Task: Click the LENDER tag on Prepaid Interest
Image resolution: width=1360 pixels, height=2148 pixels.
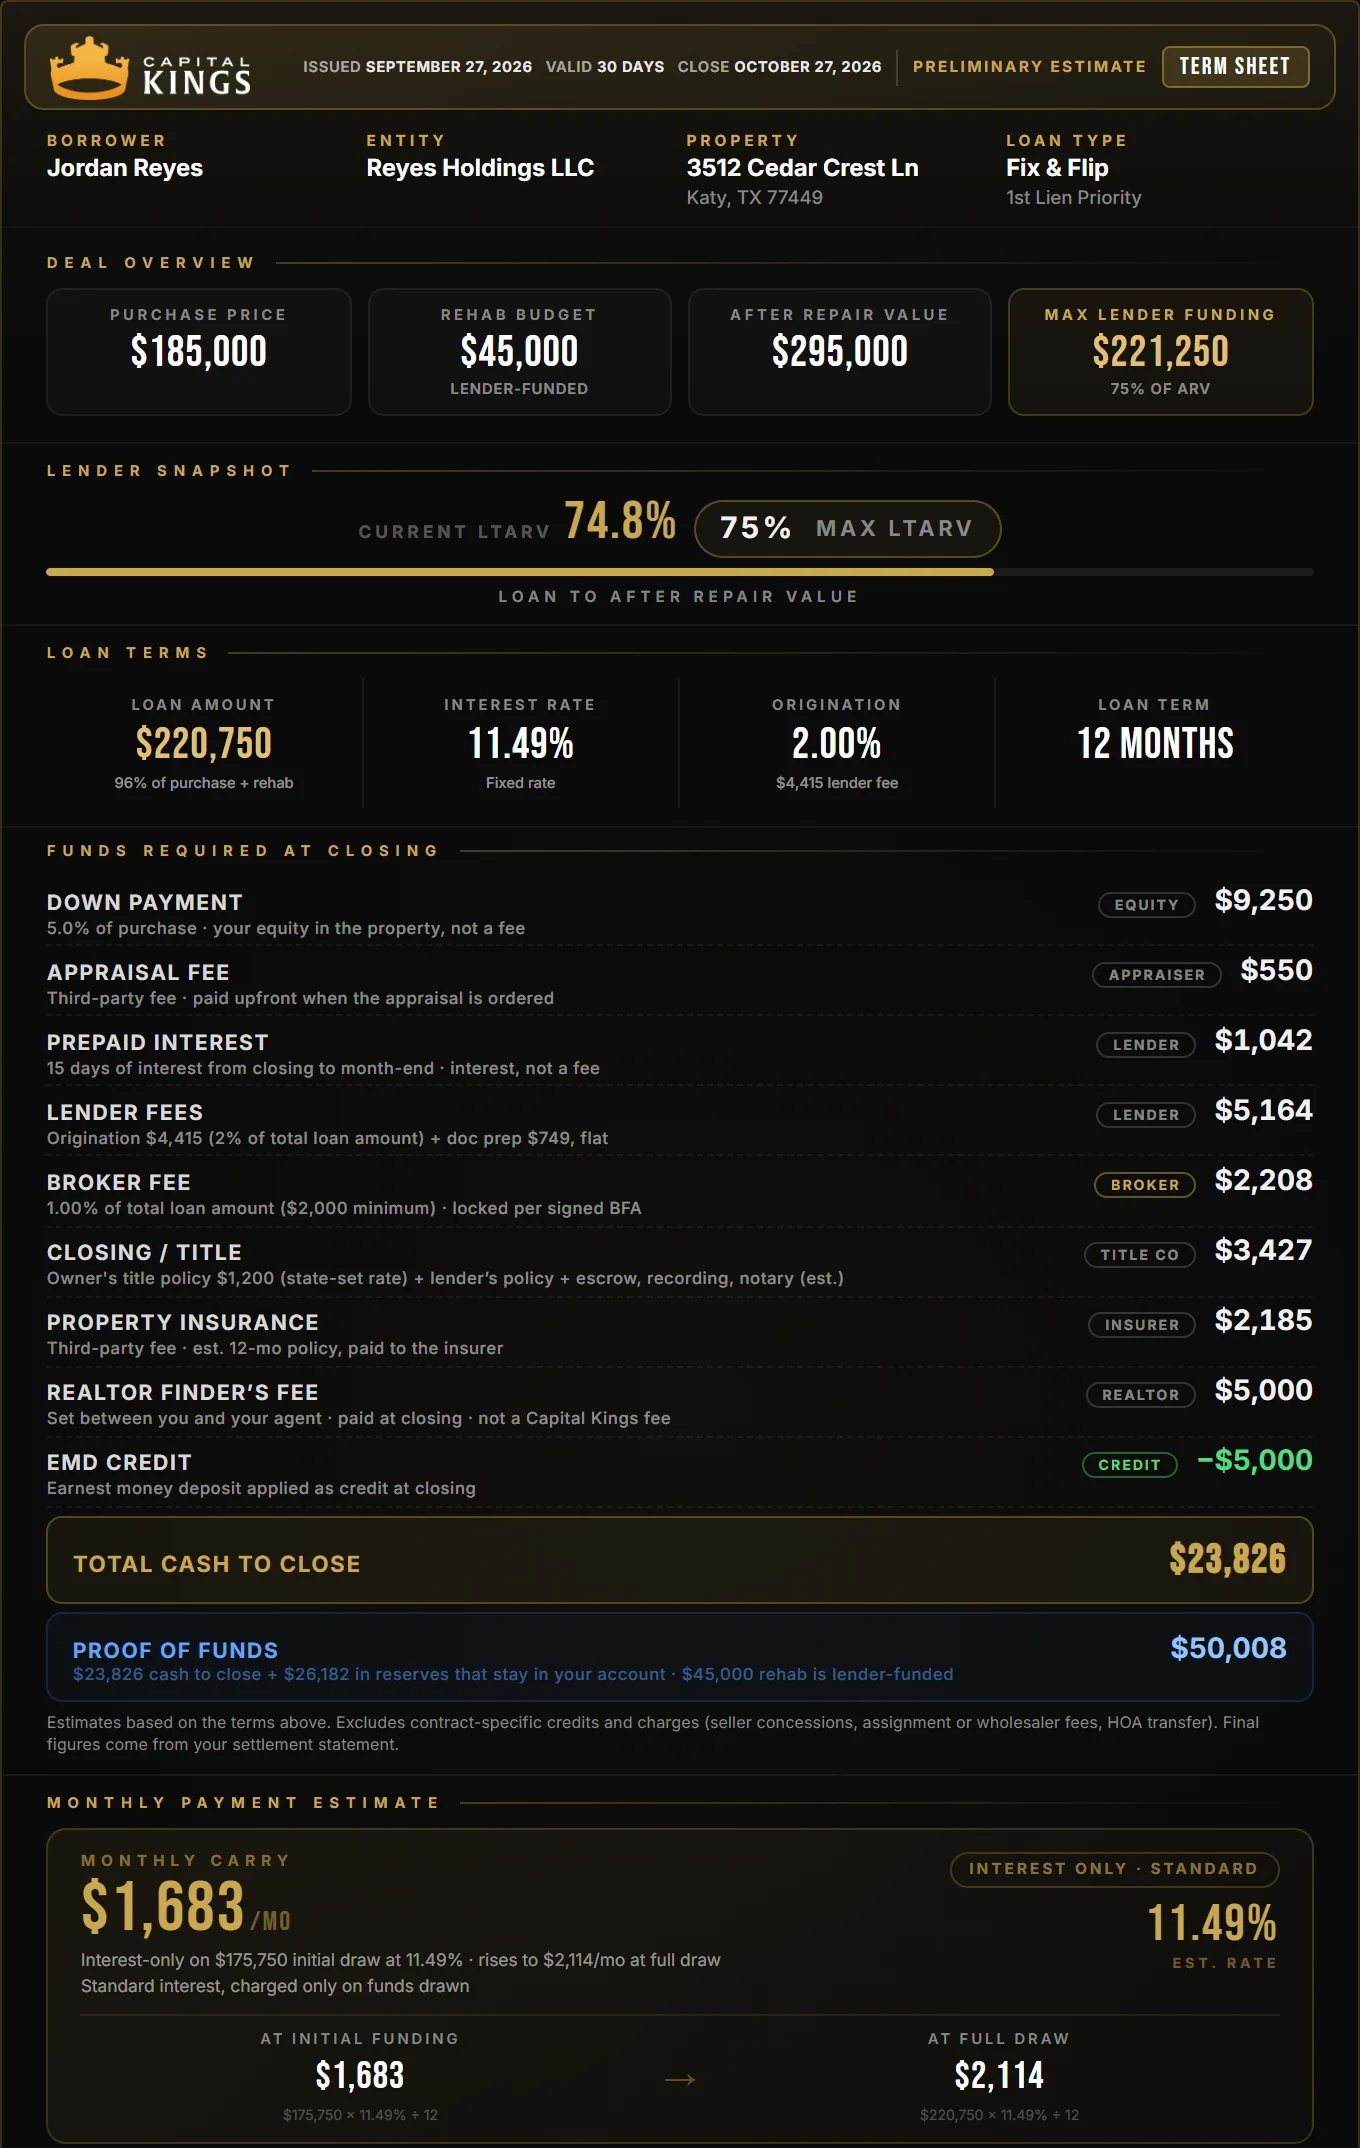Action: pos(1146,1045)
